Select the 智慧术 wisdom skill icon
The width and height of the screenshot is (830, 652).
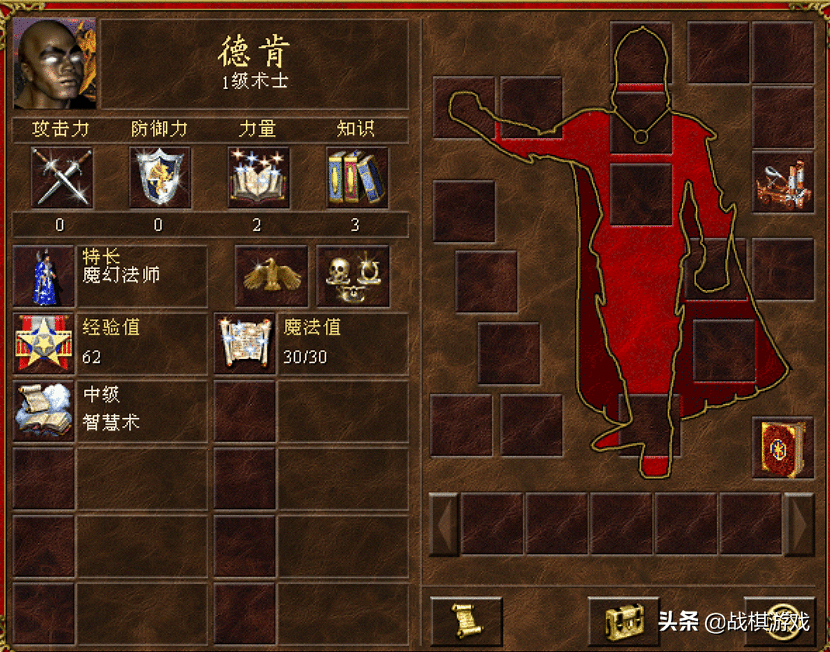43,411
